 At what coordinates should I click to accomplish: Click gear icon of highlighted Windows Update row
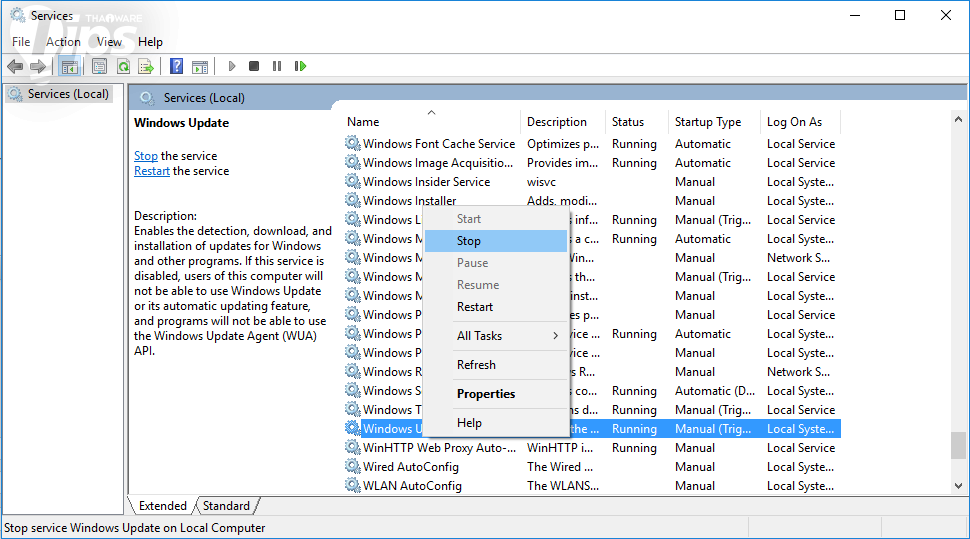pos(353,428)
